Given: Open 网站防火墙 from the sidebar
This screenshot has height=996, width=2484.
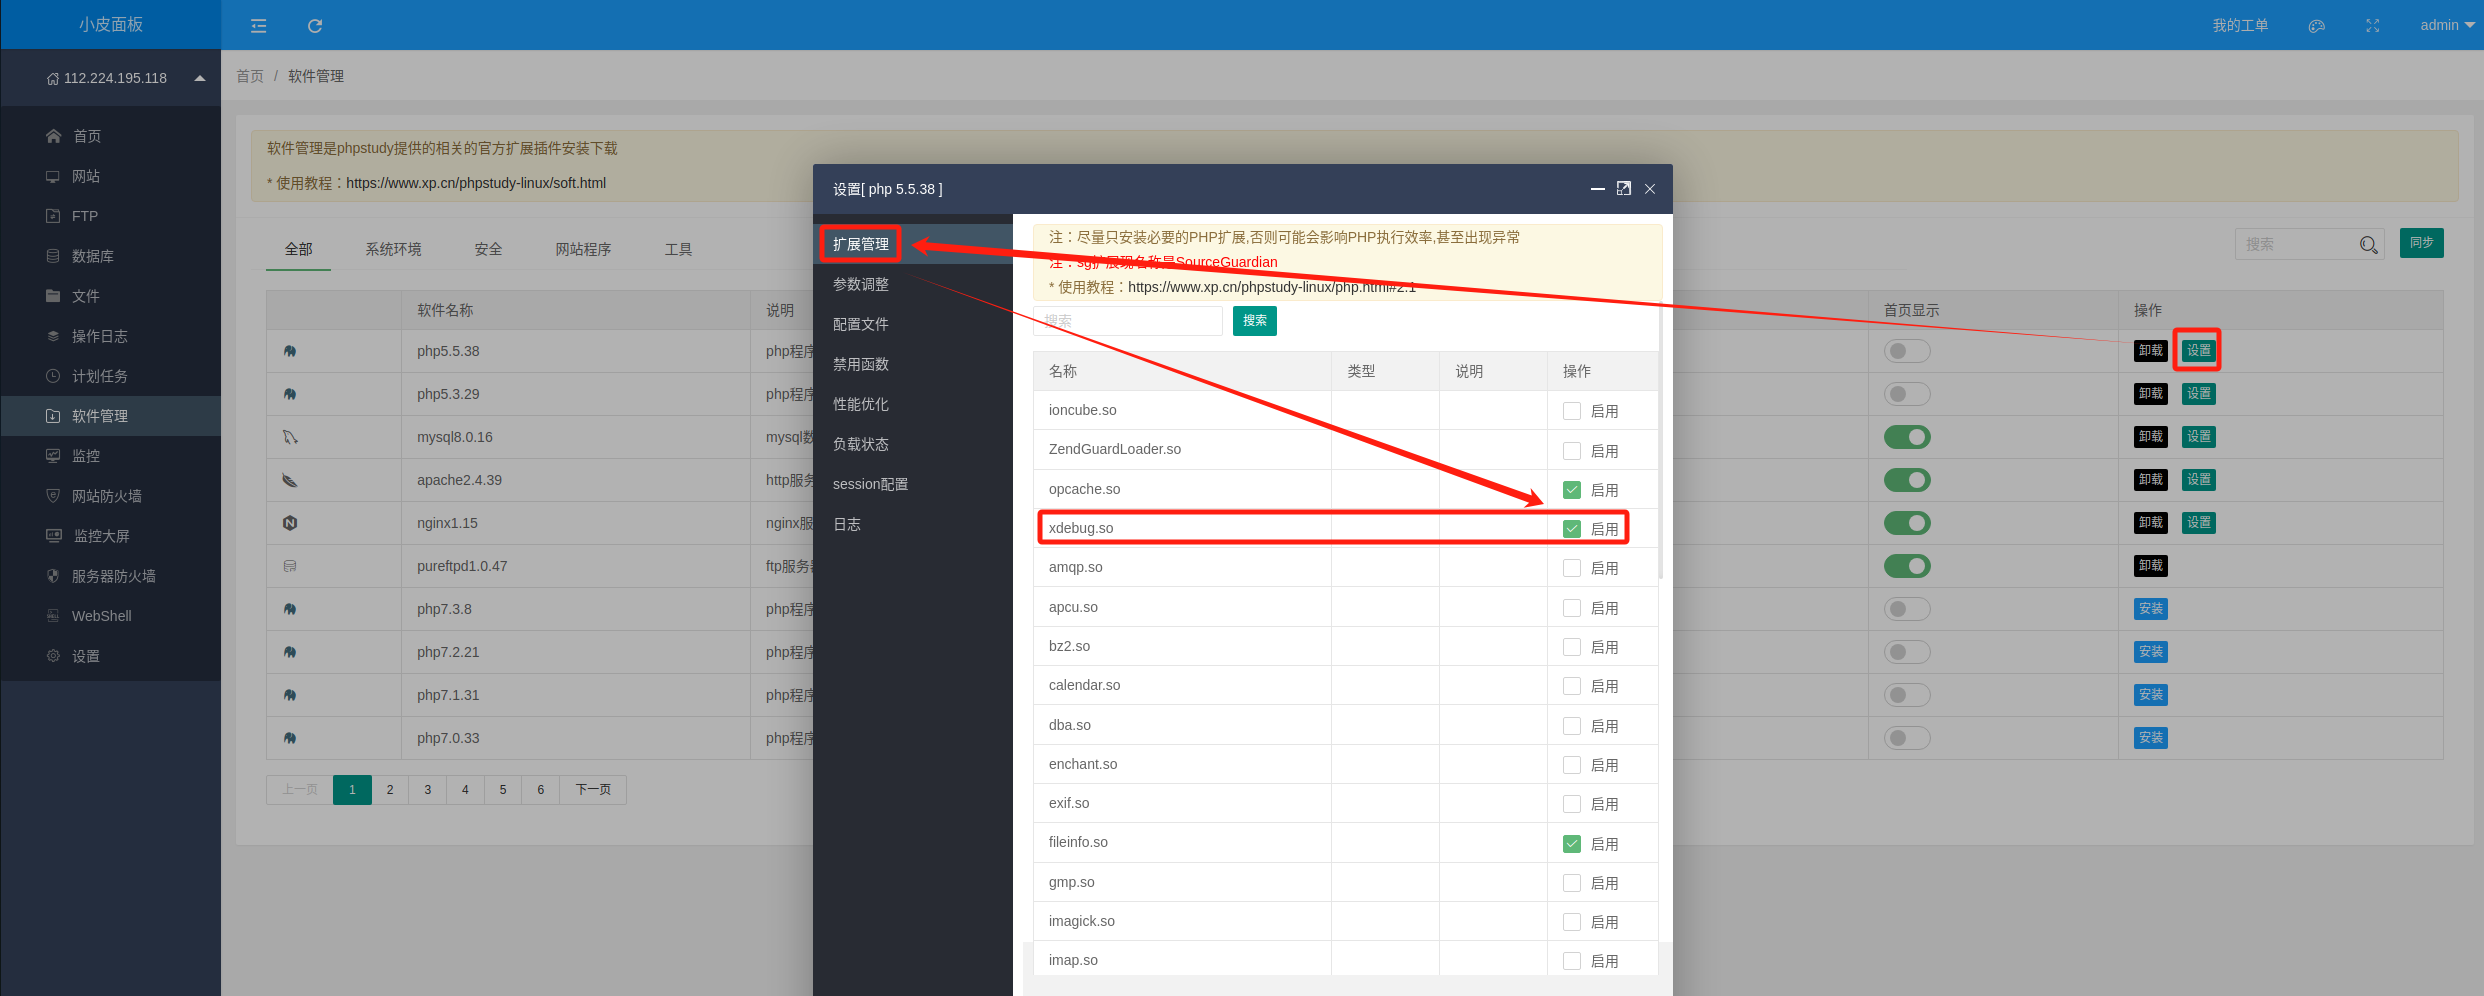Looking at the screenshot, I should coord(107,496).
